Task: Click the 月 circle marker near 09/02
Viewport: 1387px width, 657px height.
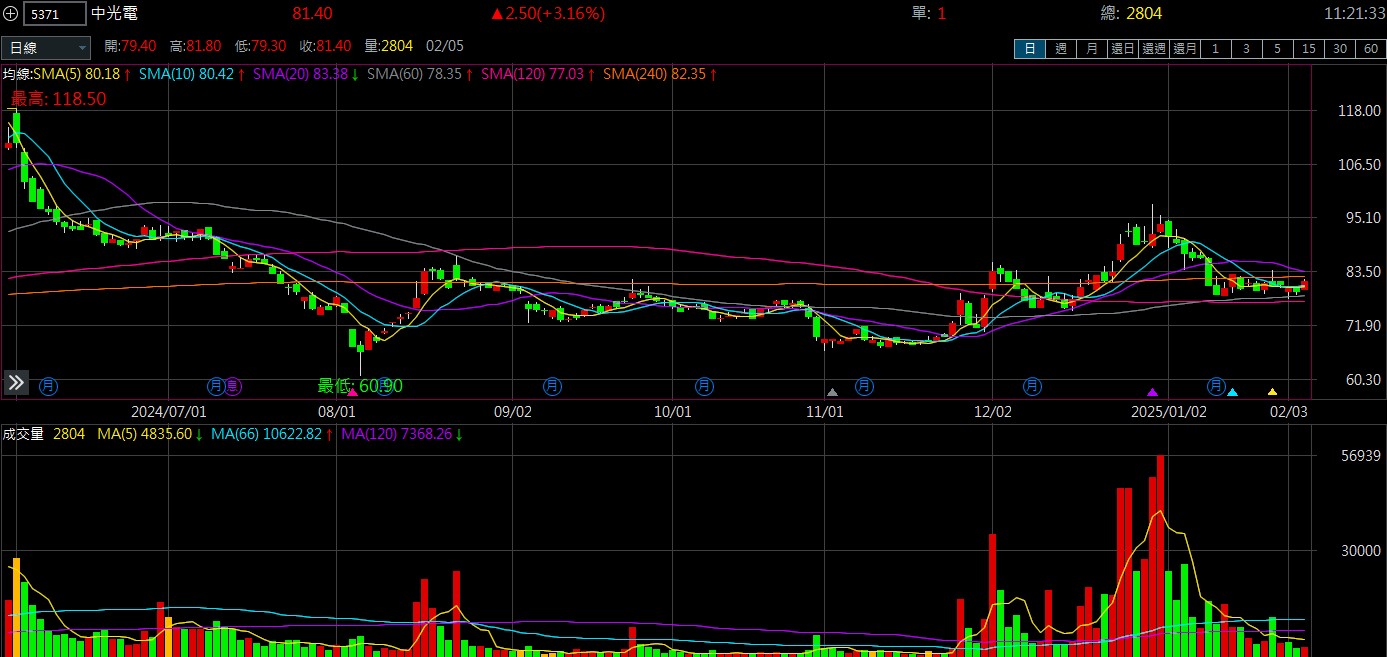Action: (x=552, y=385)
